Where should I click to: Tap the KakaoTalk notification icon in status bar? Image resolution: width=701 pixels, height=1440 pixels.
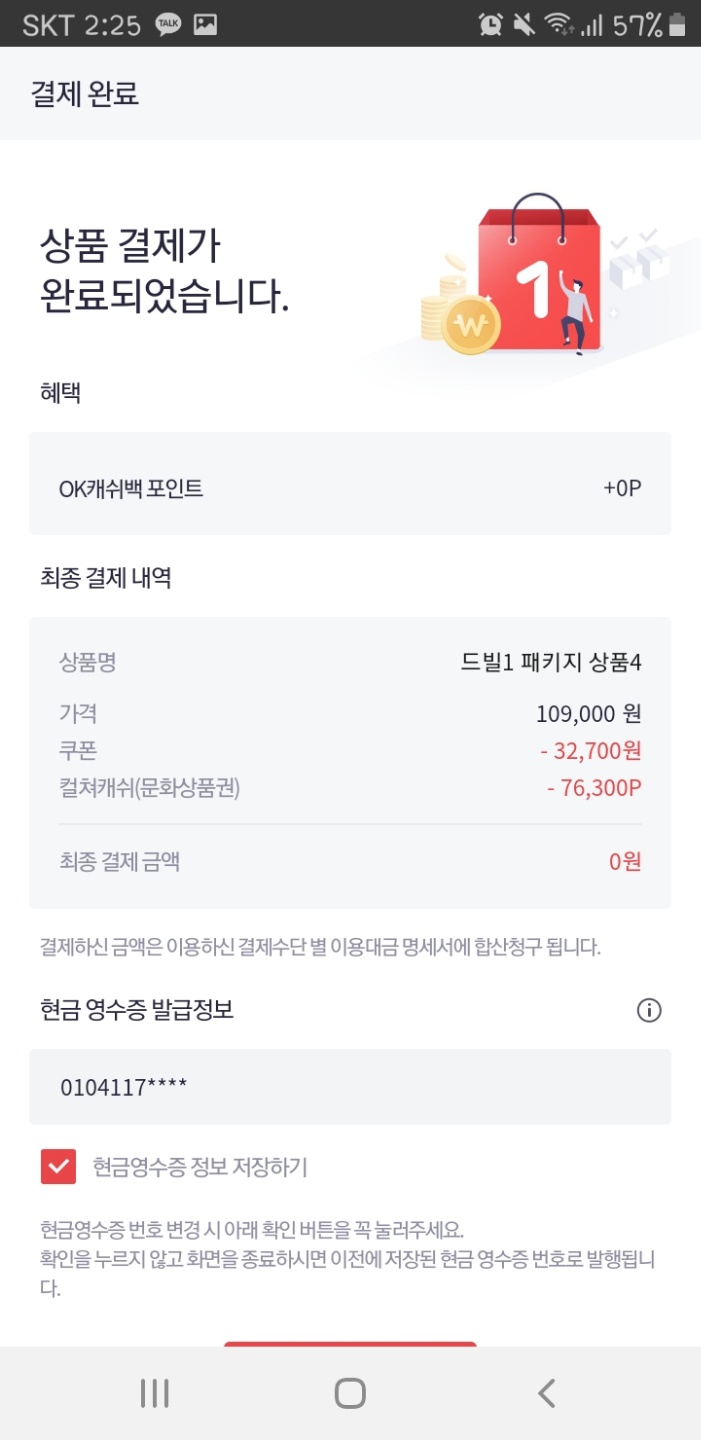[168, 24]
